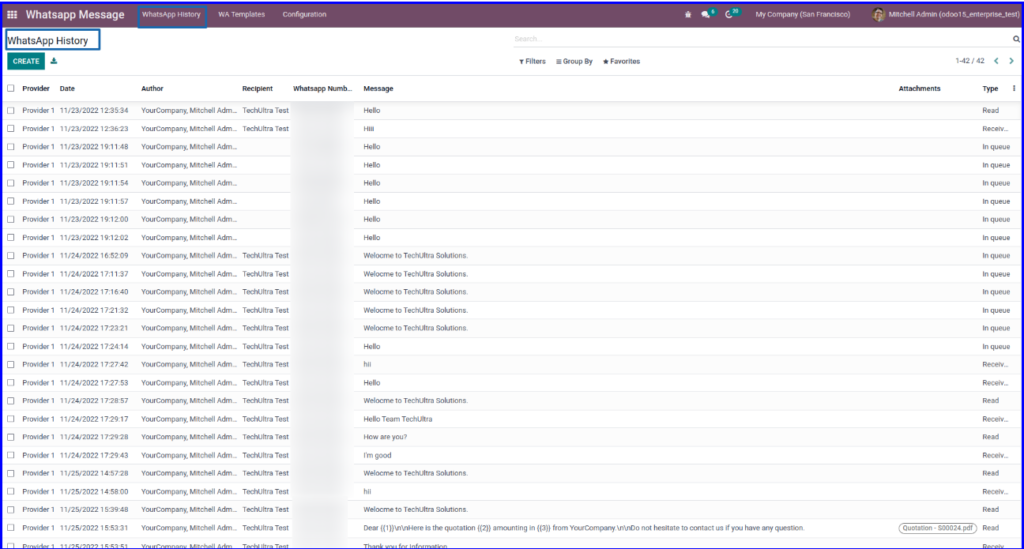
Task: Click the Whatsapp Message app title
Action: (75, 14)
